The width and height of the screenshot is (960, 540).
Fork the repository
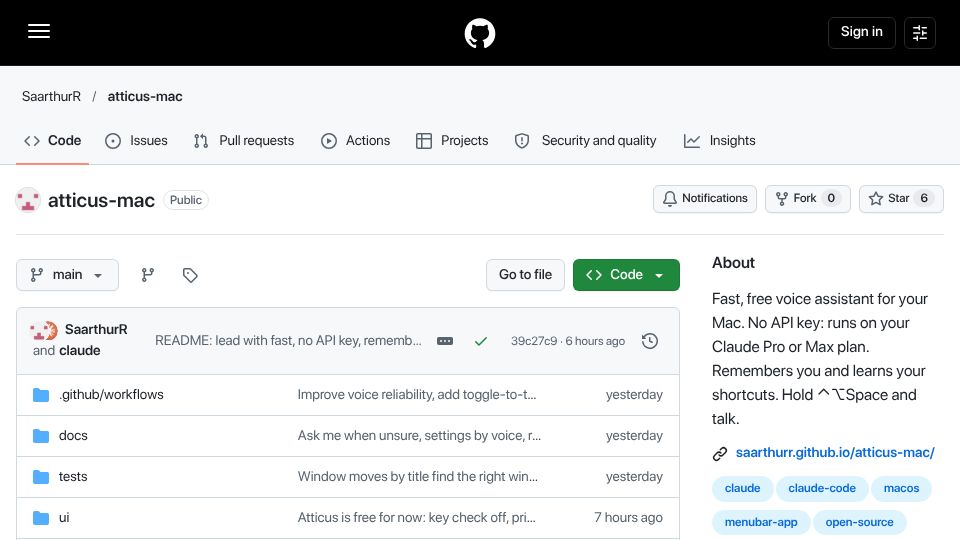pos(808,198)
